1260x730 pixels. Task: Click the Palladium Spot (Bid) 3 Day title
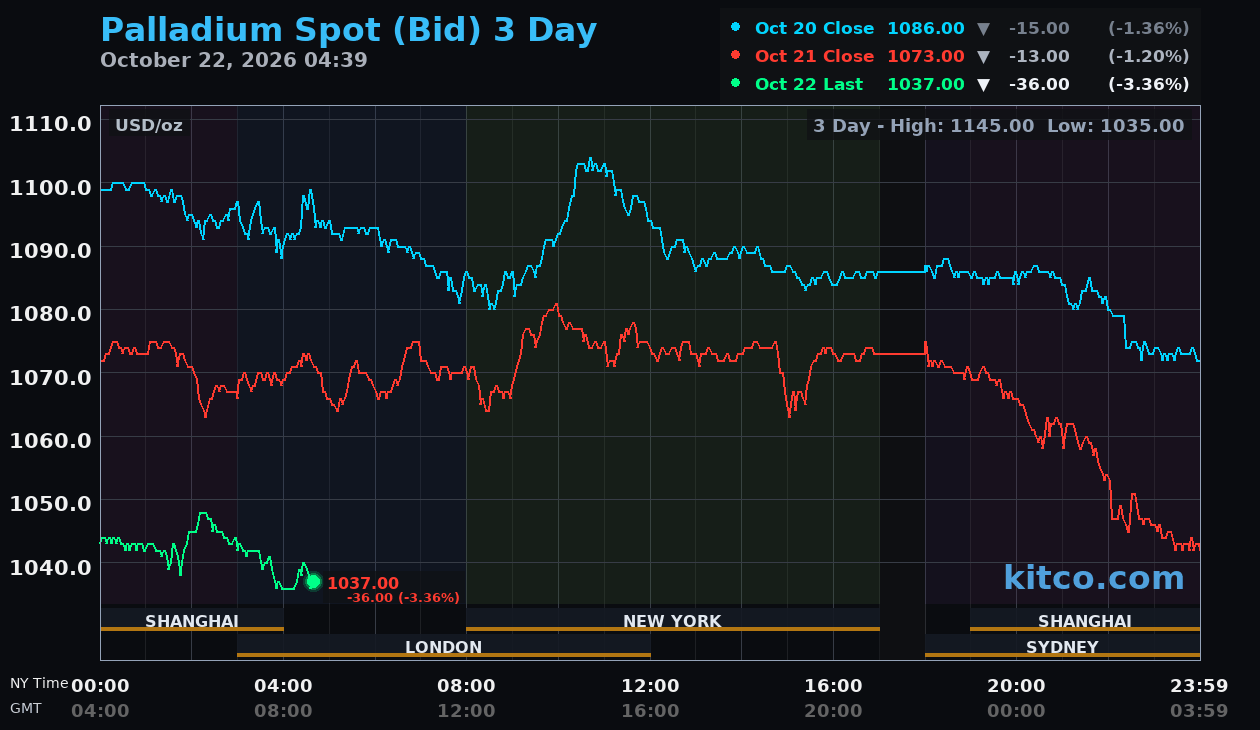coord(349,31)
